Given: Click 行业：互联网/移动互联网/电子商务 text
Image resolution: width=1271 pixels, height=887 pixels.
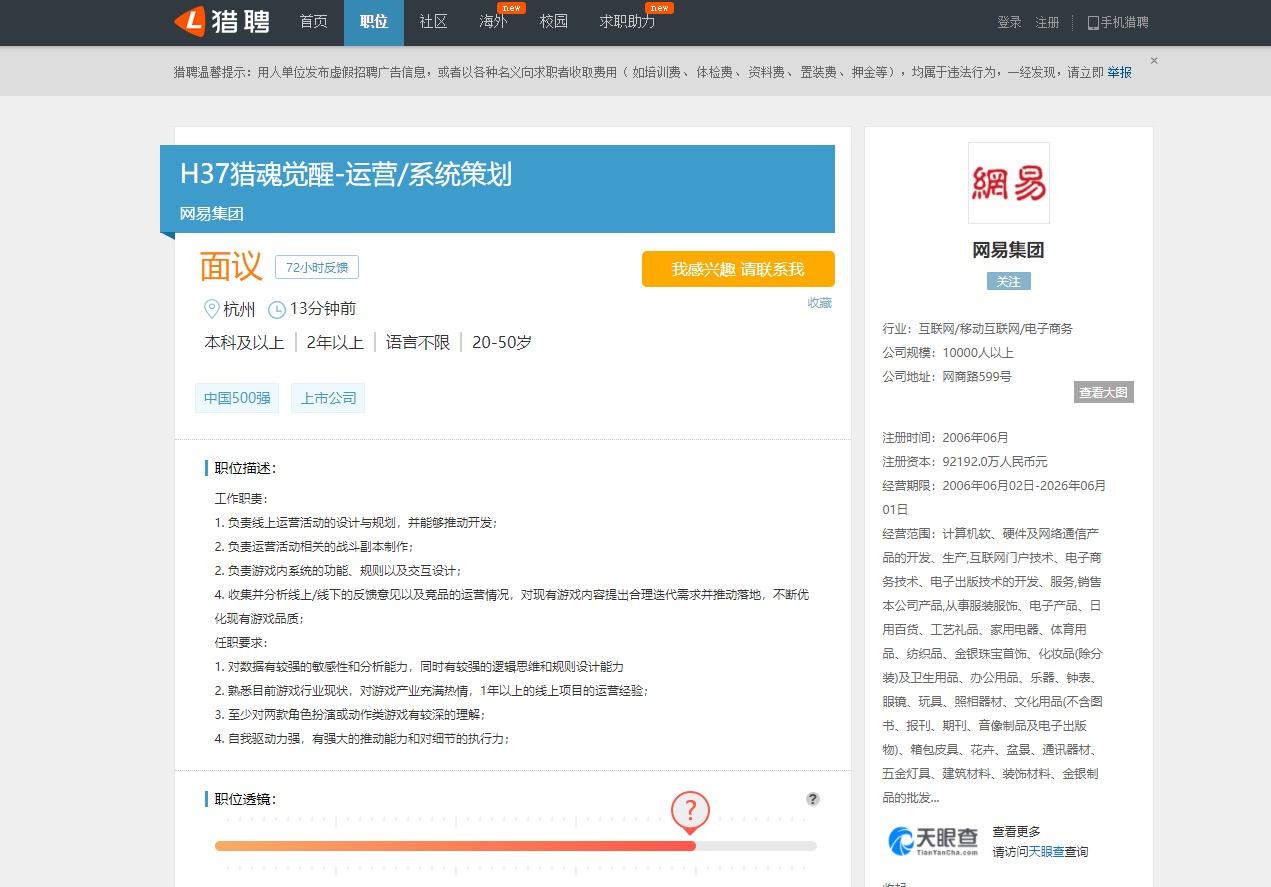Looking at the screenshot, I should point(978,329).
